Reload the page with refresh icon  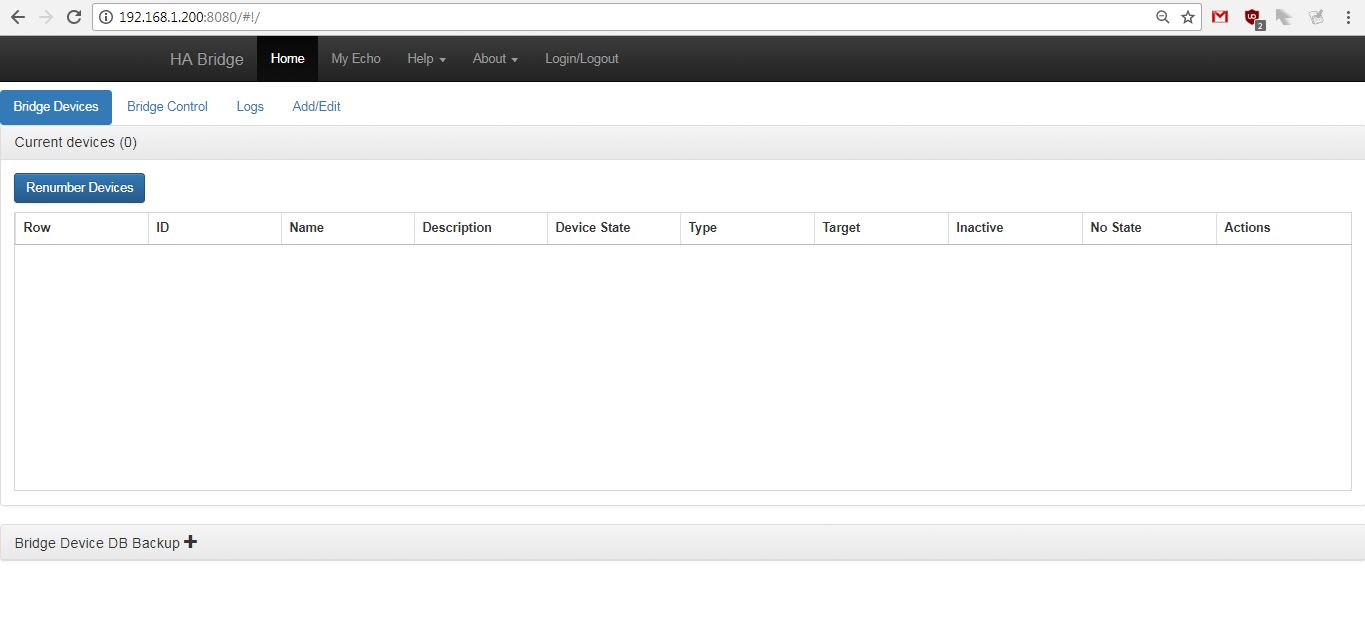[73, 17]
